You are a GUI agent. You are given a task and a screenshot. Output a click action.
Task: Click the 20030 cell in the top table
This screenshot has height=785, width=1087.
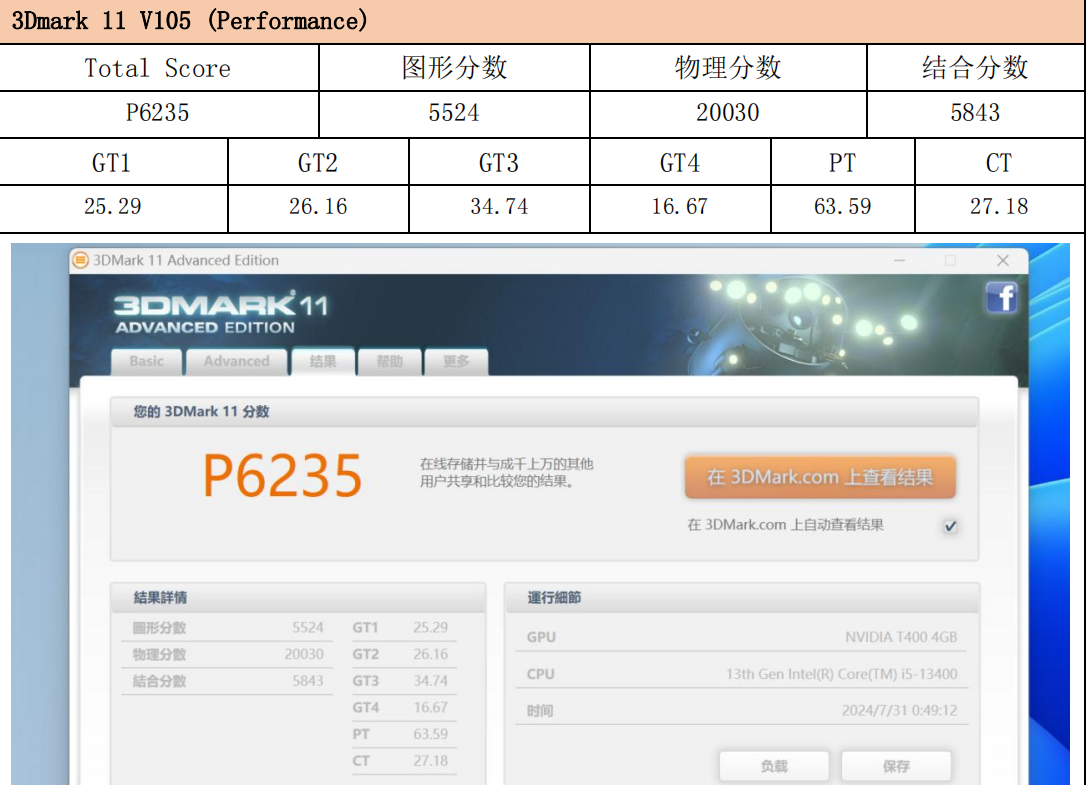pyautogui.click(x=728, y=113)
